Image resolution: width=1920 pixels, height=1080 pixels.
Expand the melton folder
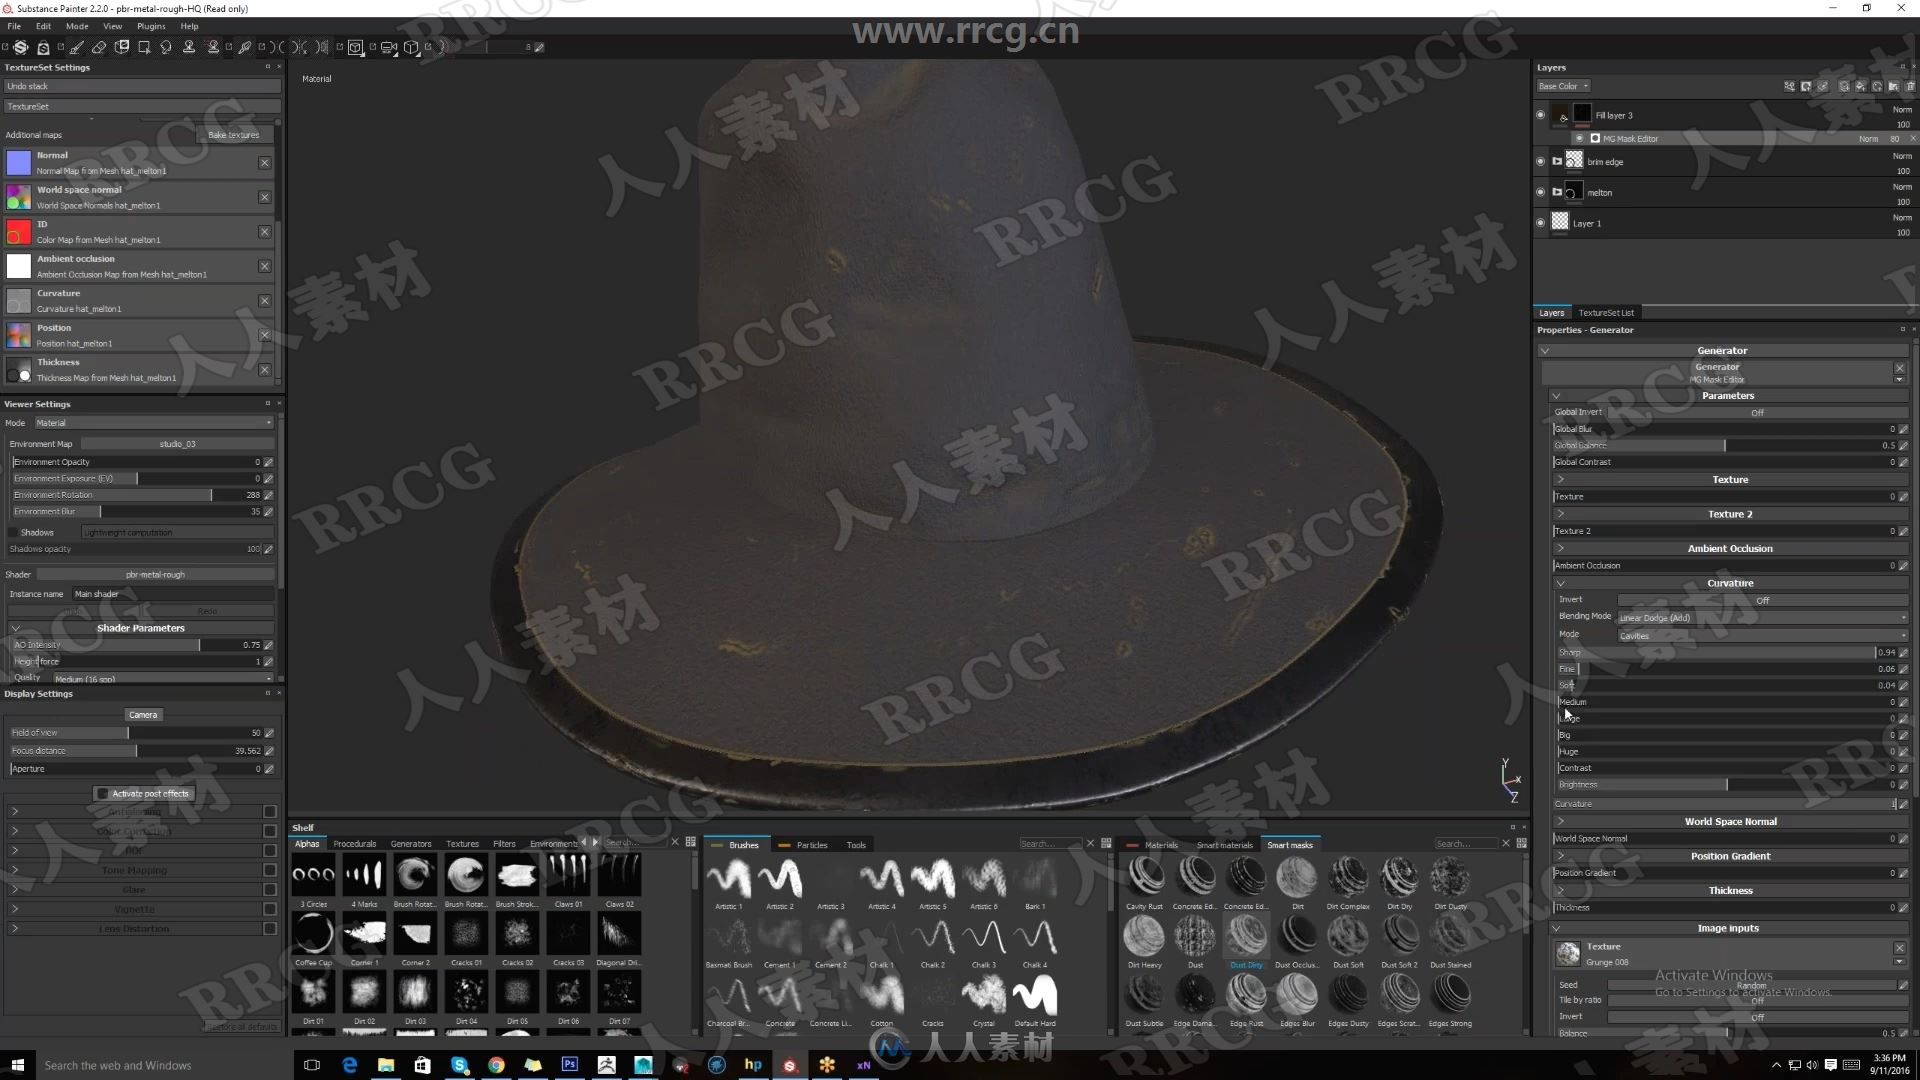tap(1557, 192)
